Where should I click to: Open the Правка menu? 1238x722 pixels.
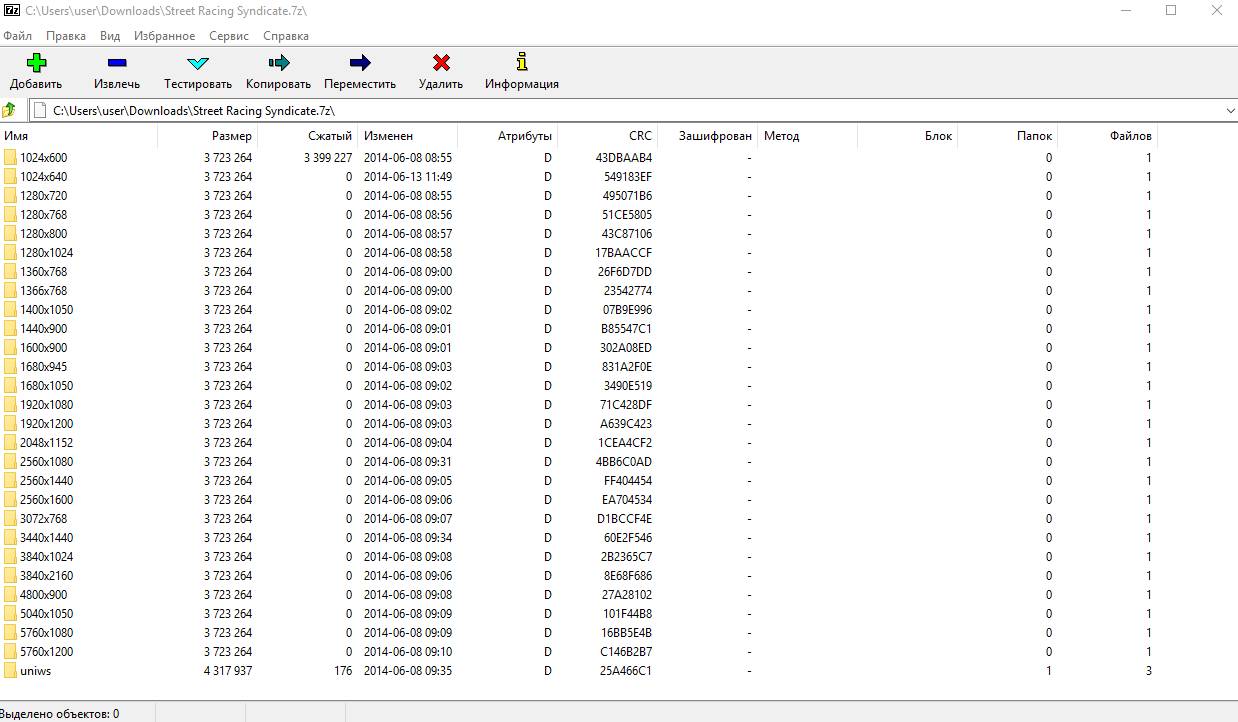pyautogui.click(x=66, y=36)
